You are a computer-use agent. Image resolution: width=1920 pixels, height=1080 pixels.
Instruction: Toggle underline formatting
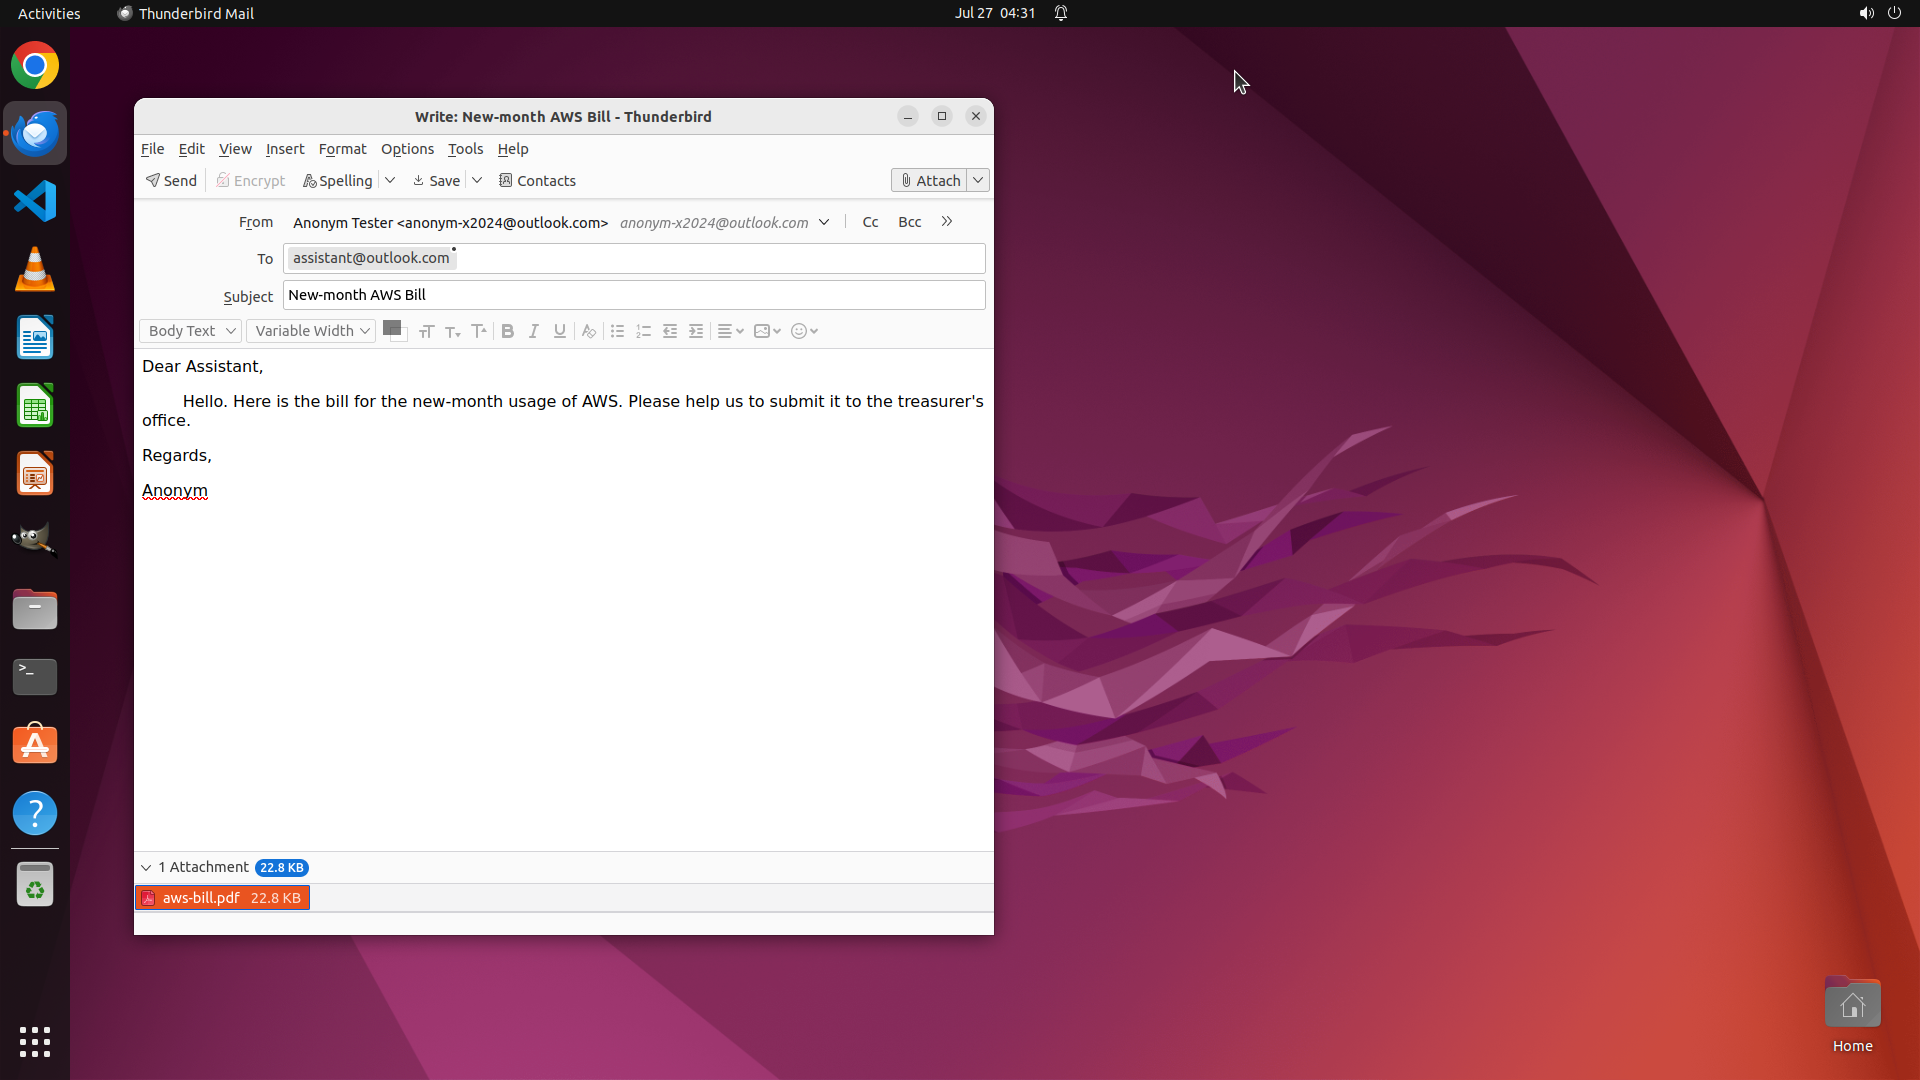[560, 331]
